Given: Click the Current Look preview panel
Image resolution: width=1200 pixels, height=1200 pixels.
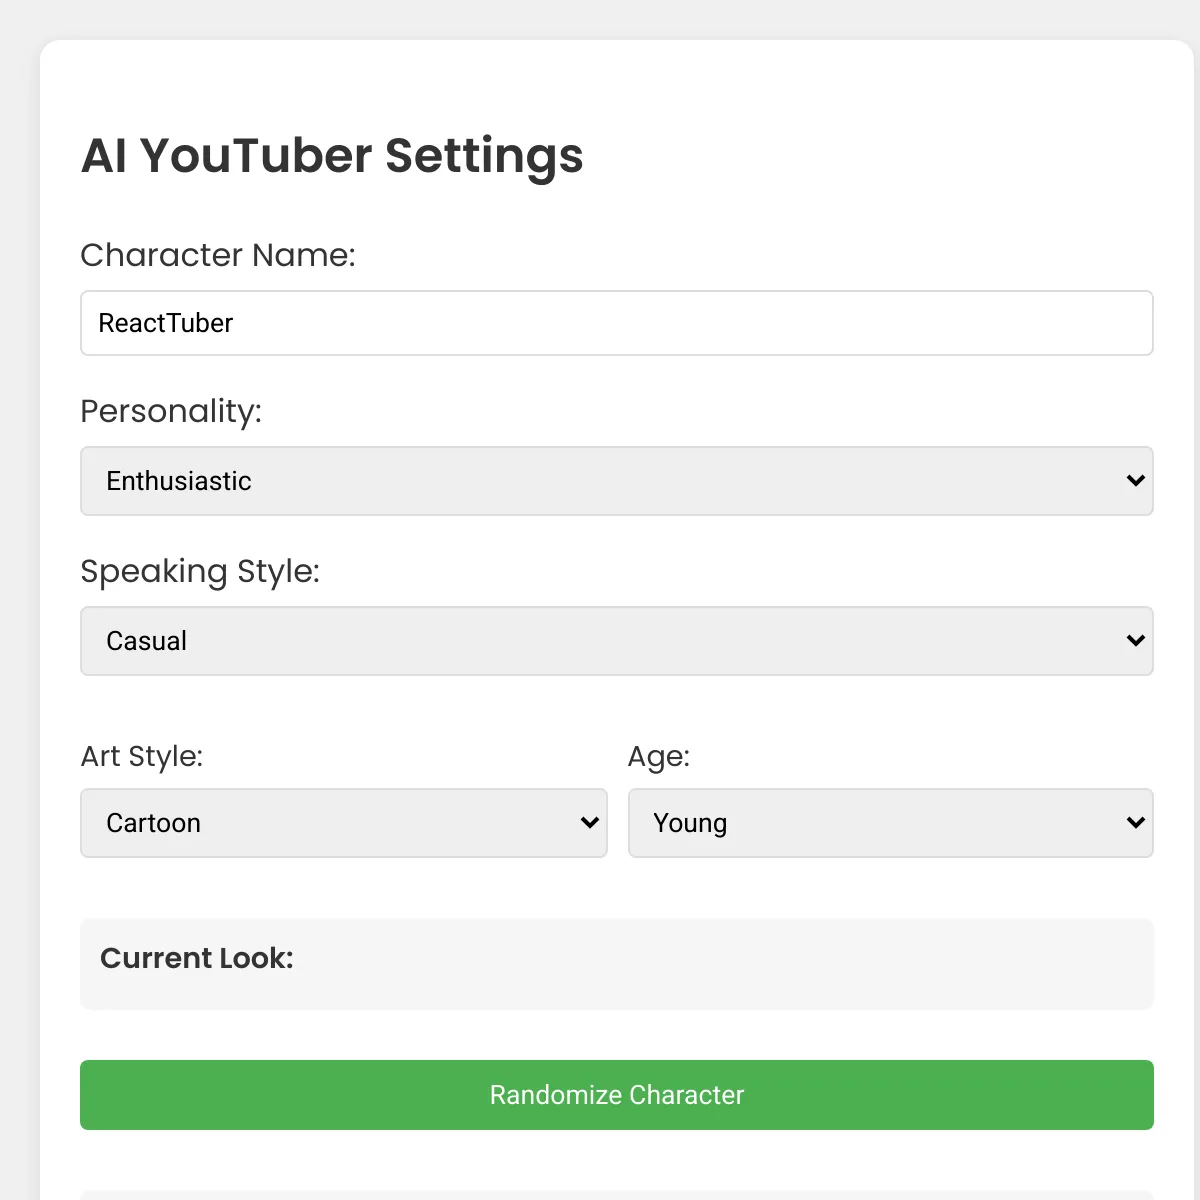Looking at the screenshot, I should pos(617,964).
